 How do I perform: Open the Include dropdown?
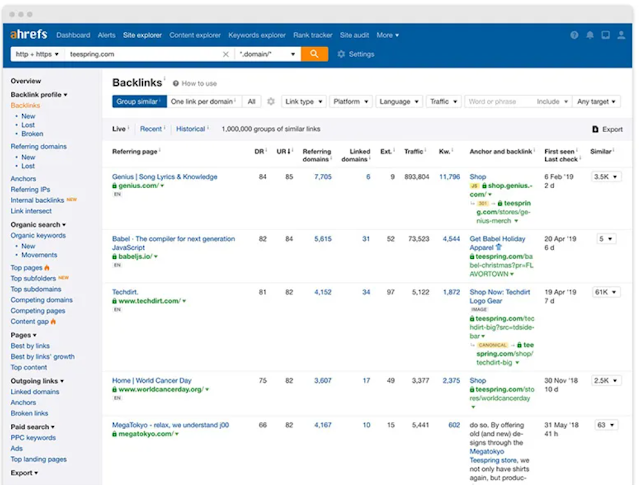[552, 101]
